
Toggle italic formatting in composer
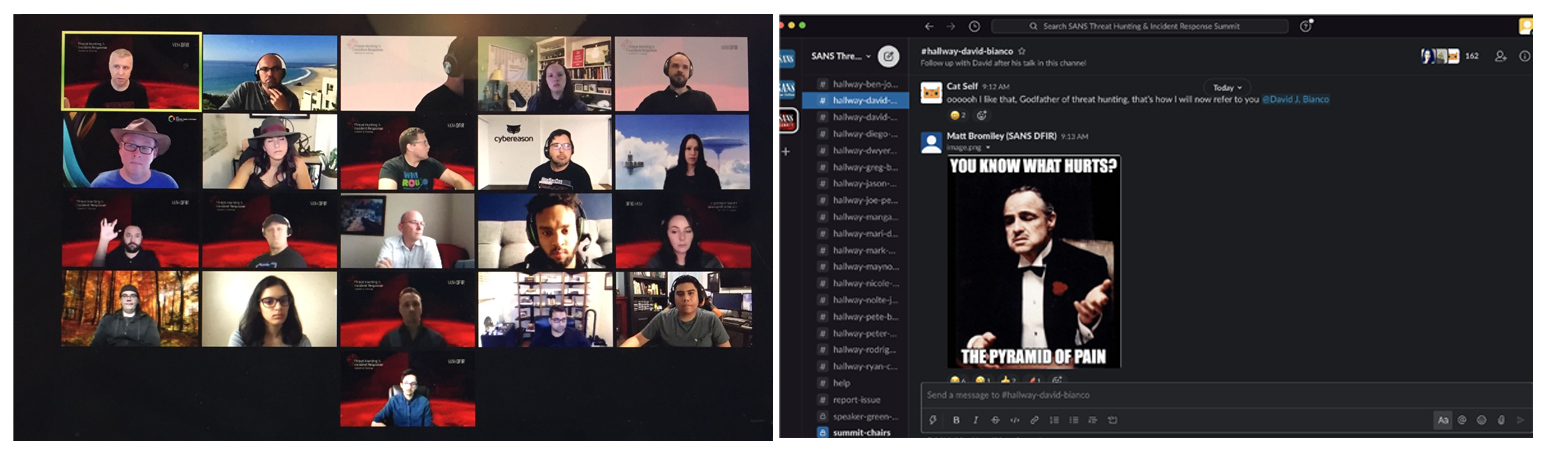coord(975,420)
